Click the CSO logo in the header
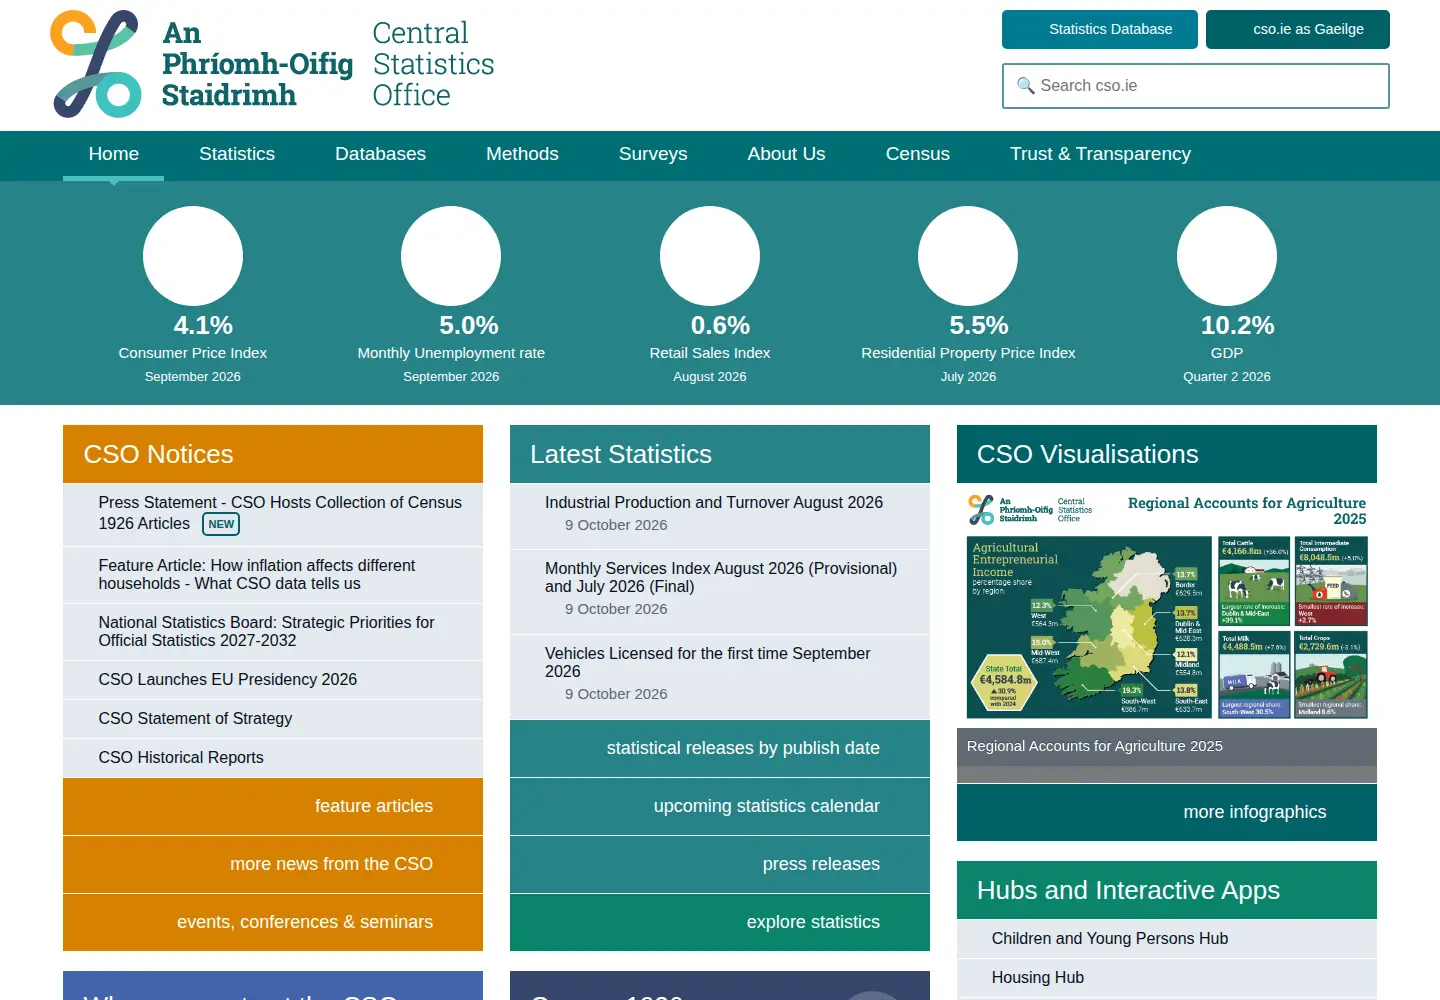1440x1000 pixels. [272, 65]
